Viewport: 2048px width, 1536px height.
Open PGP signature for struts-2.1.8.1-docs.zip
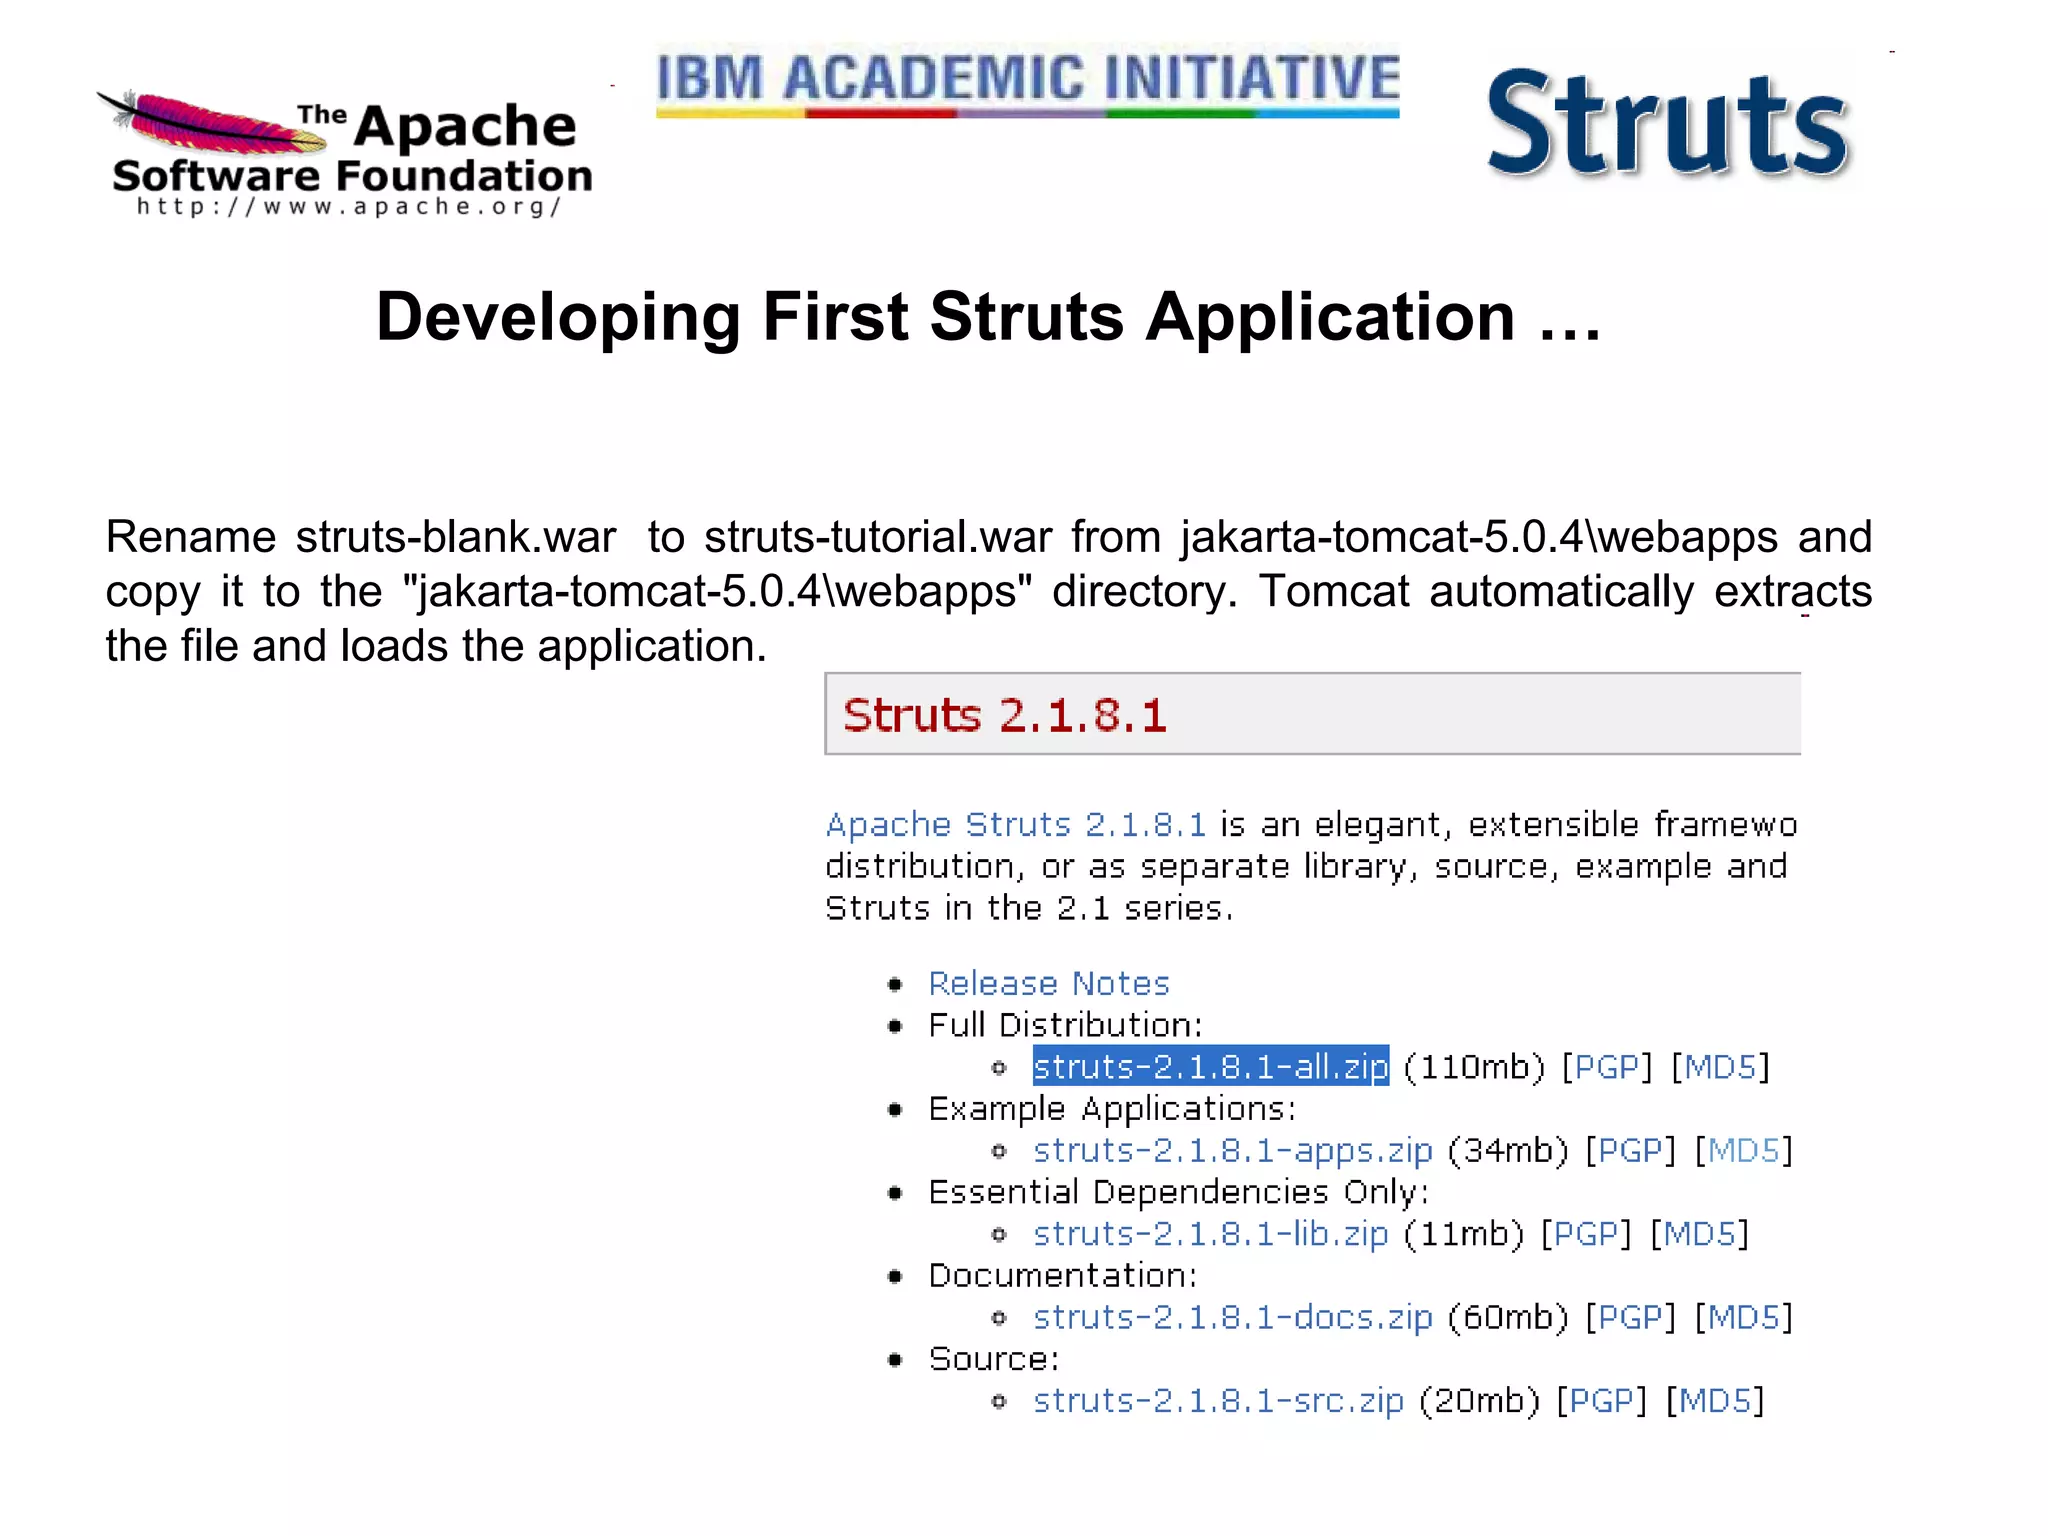click(x=1630, y=1317)
